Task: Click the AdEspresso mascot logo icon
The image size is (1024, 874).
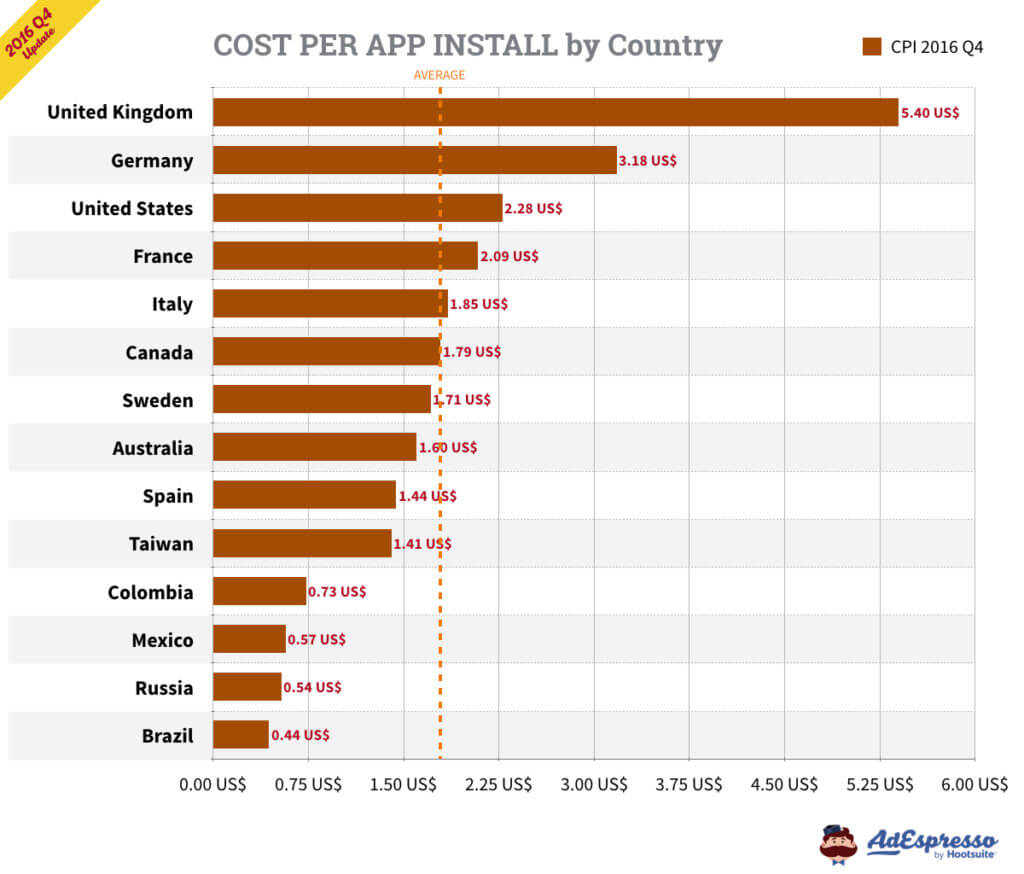Action: (838, 842)
